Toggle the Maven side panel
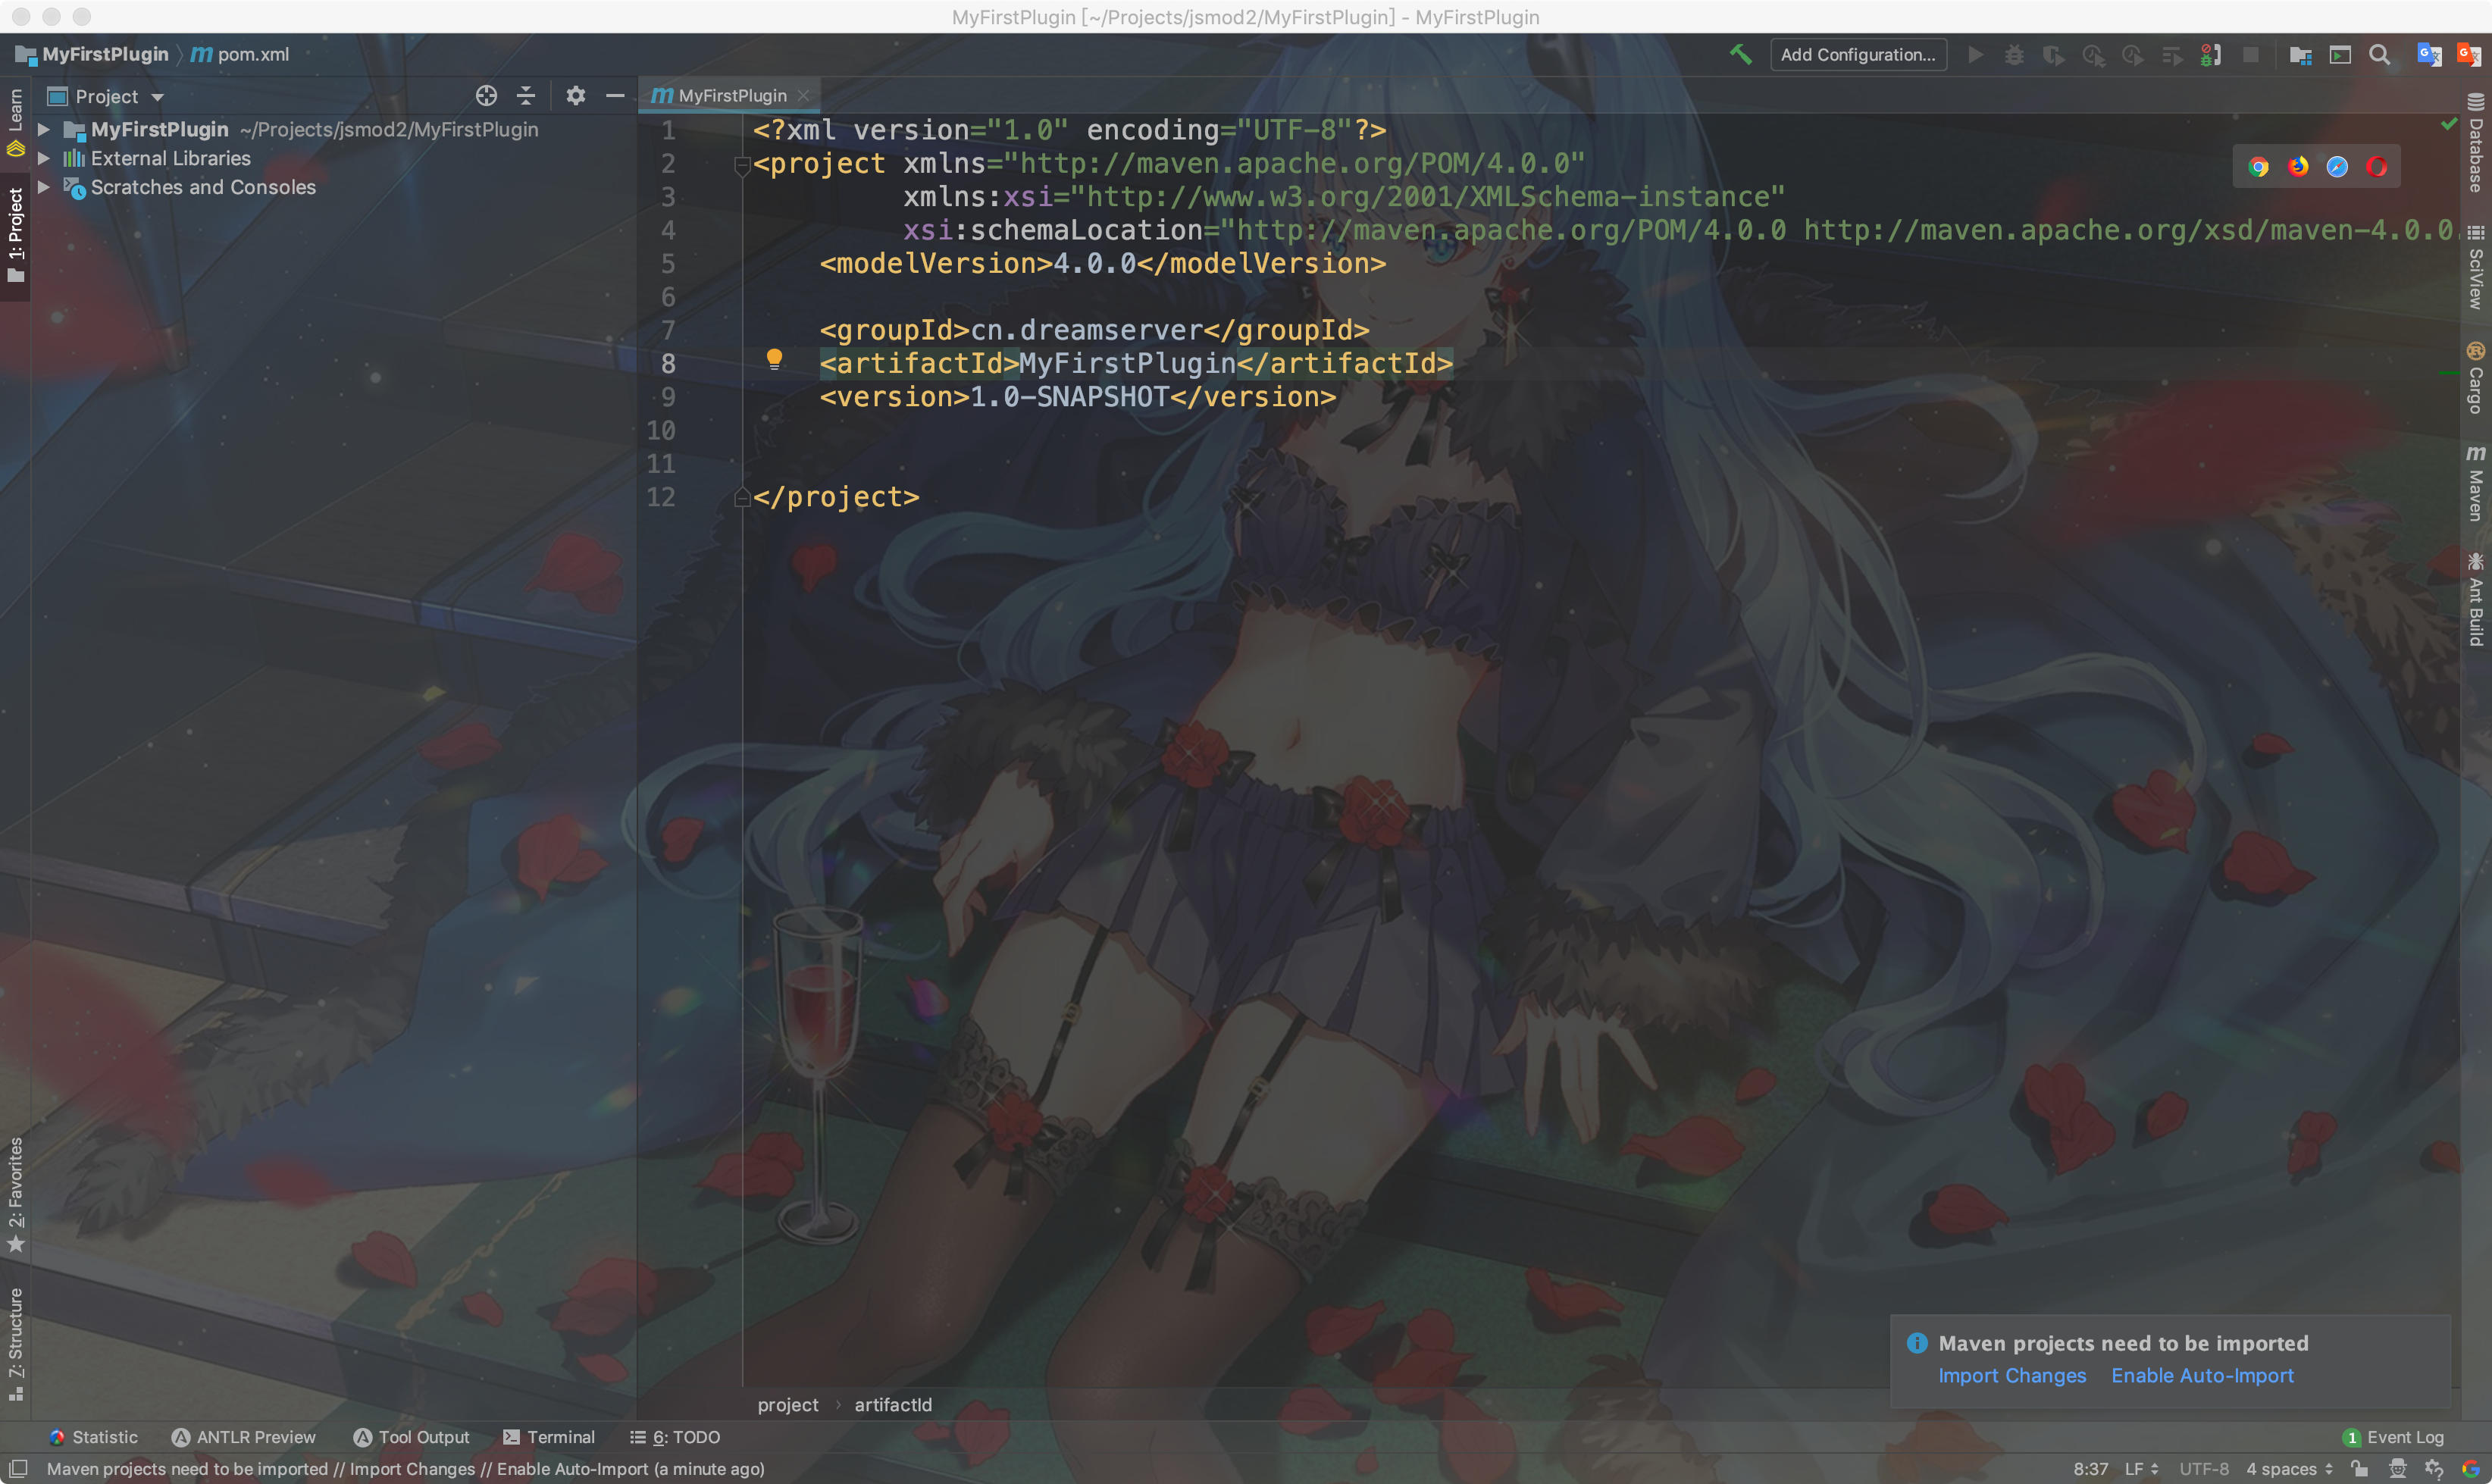This screenshot has width=2492, height=1484. [2475, 484]
